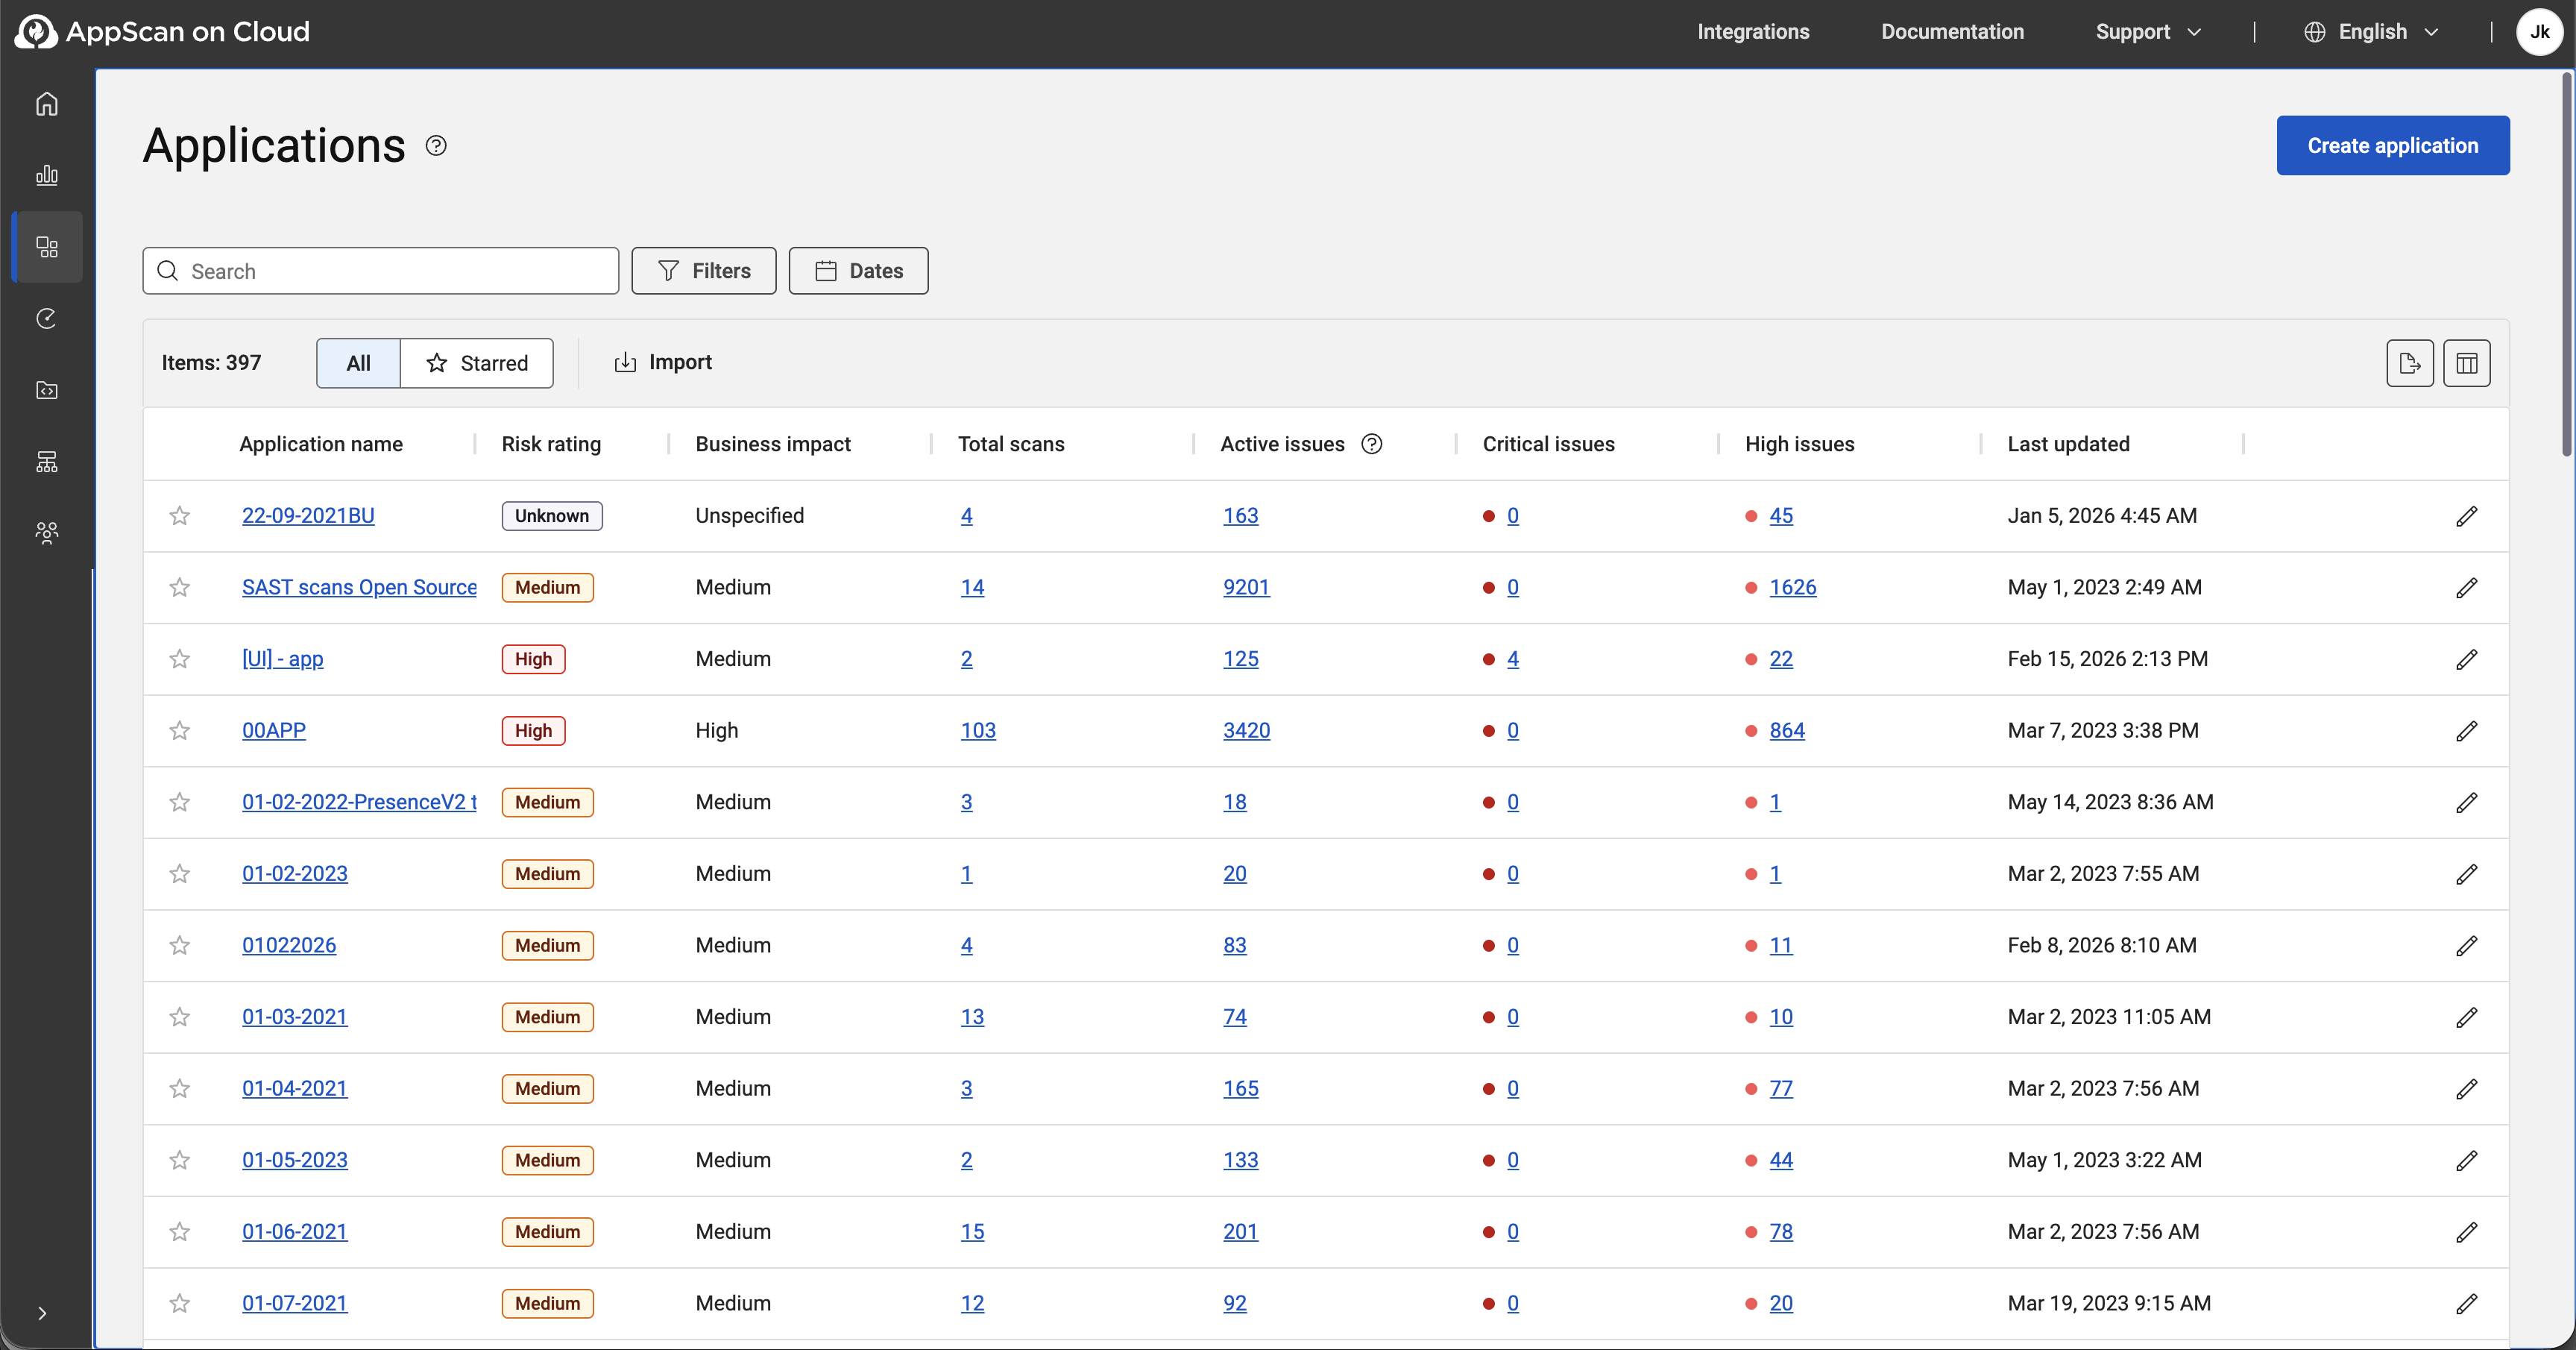Viewport: 2576px width, 1350px height.
Task: Expand the Support dropdown menu
Action: coord(2148,32)
